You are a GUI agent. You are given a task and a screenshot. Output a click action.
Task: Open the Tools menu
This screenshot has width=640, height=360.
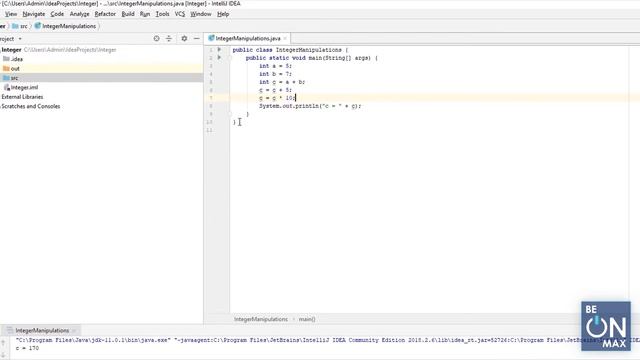click(x=162, y=14)
